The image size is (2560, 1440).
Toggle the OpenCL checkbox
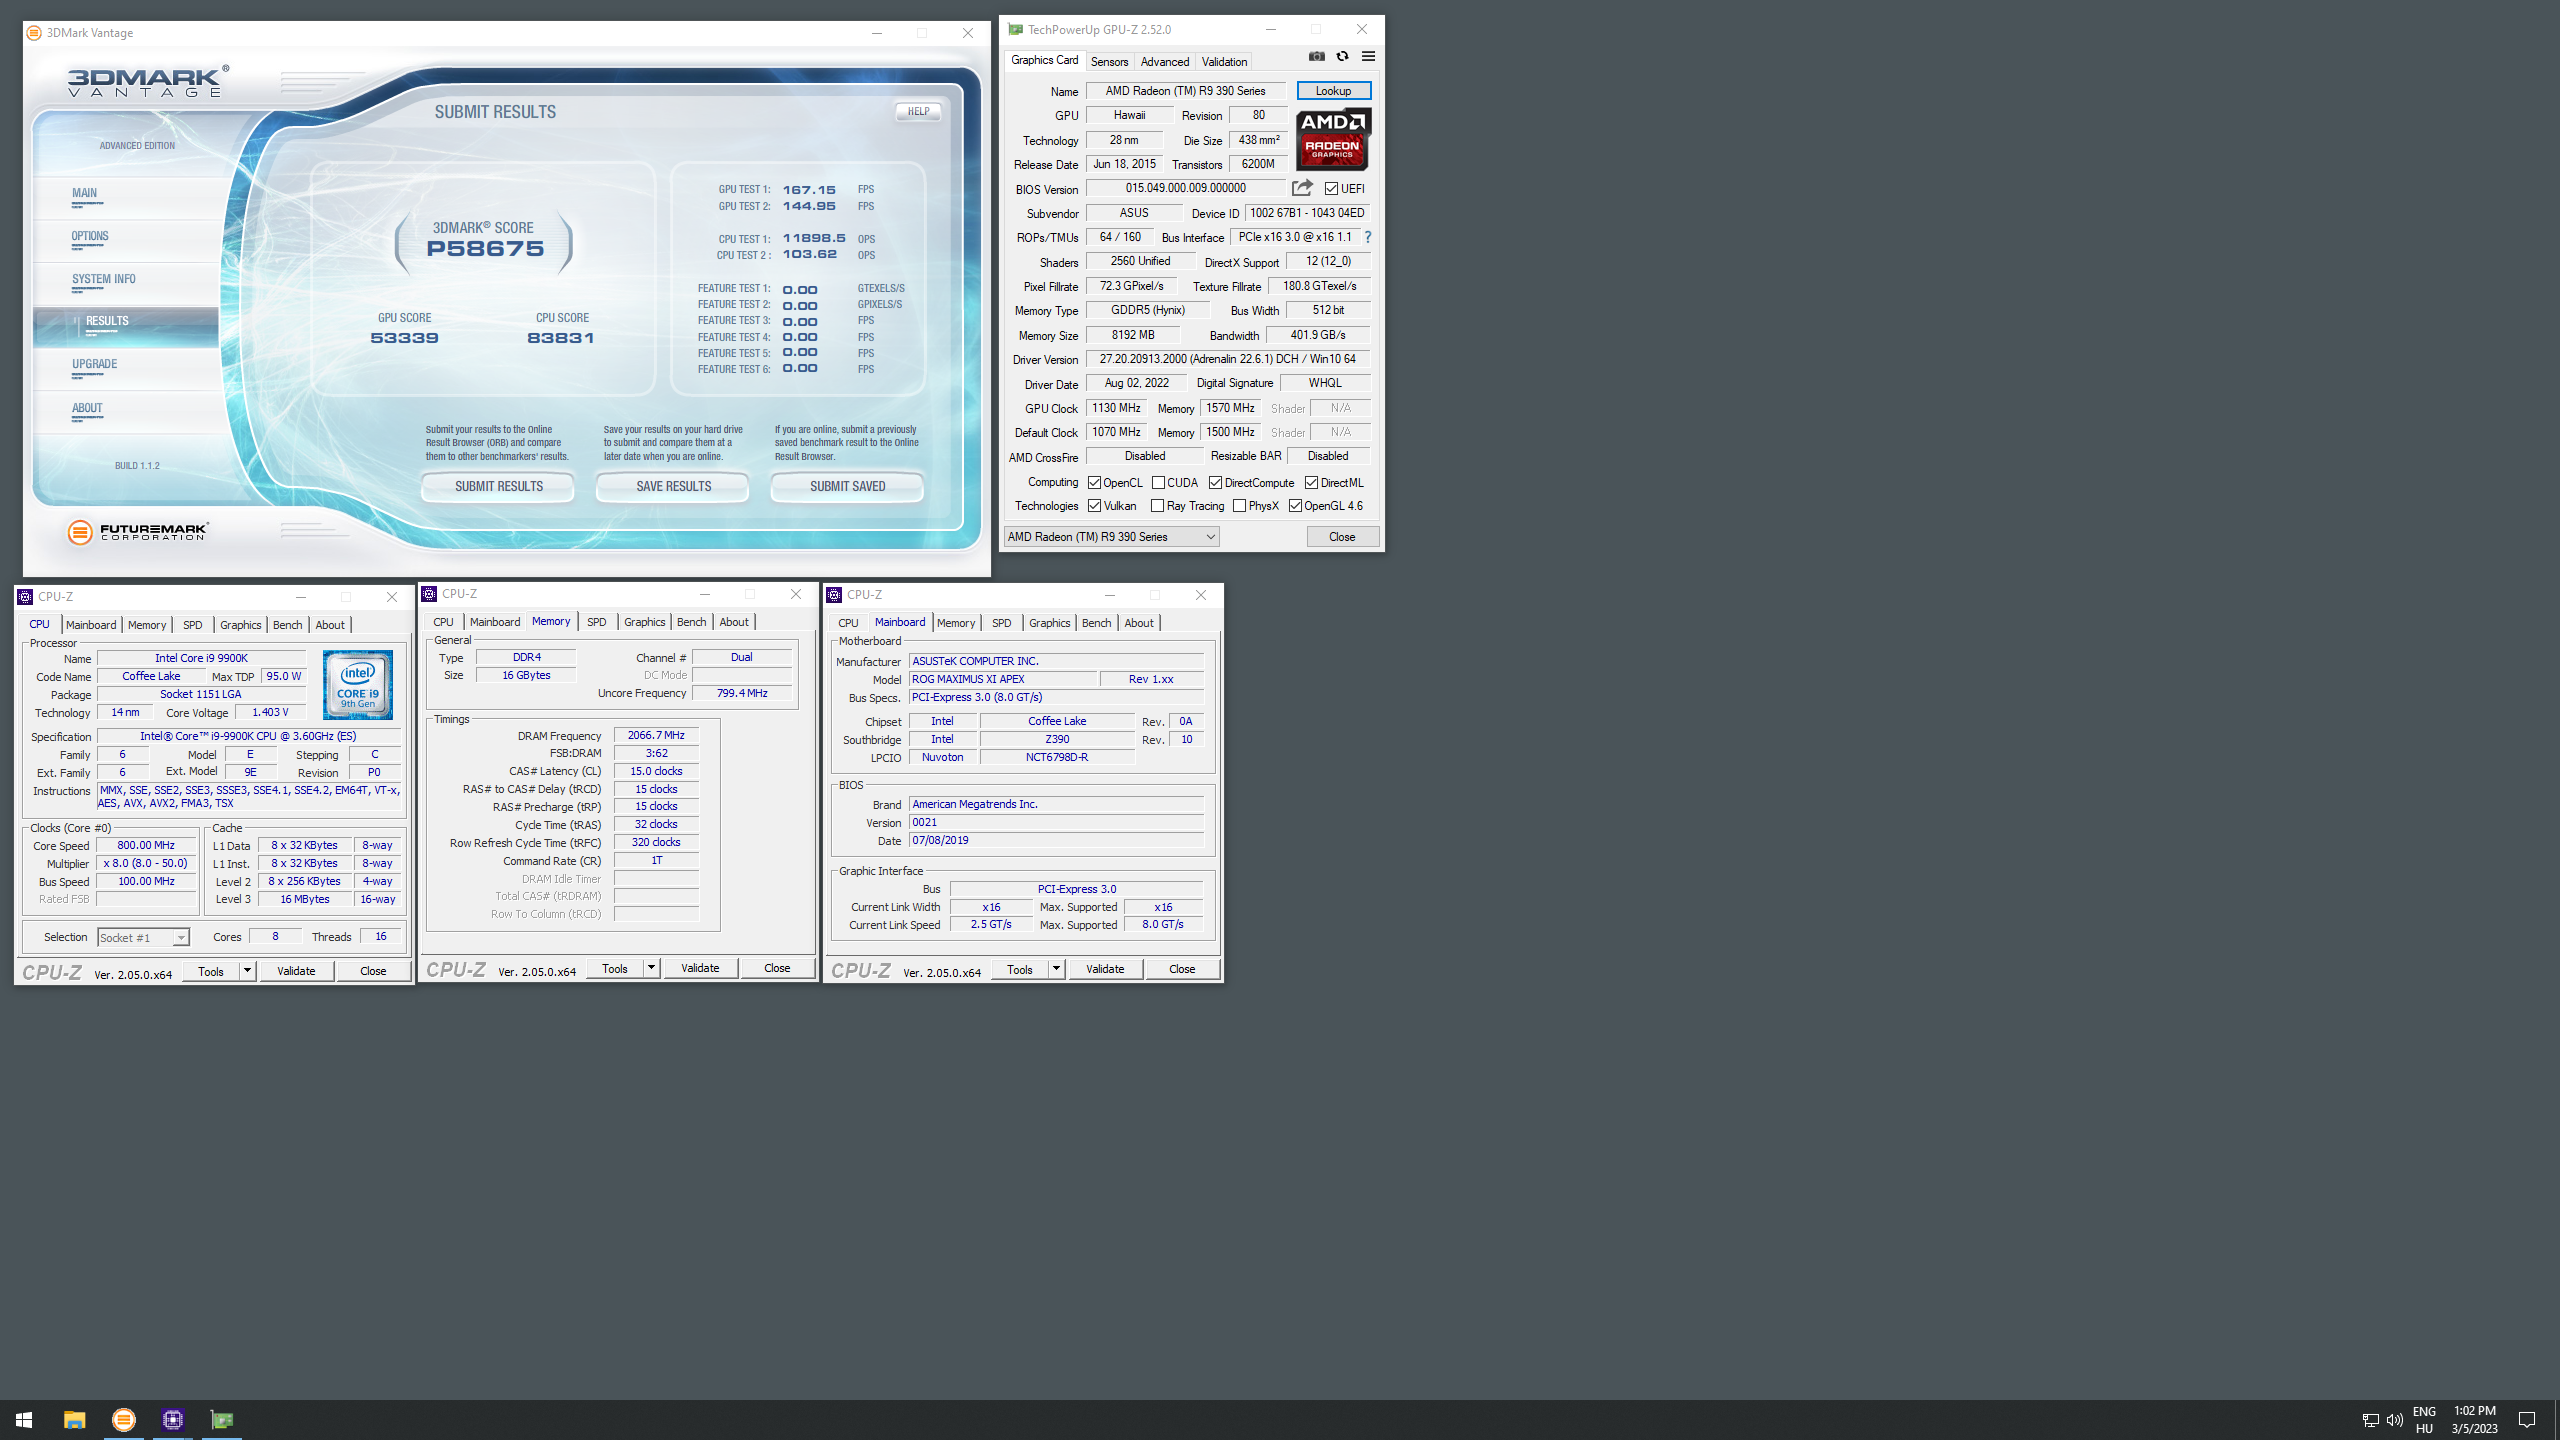coord(1094,483)
